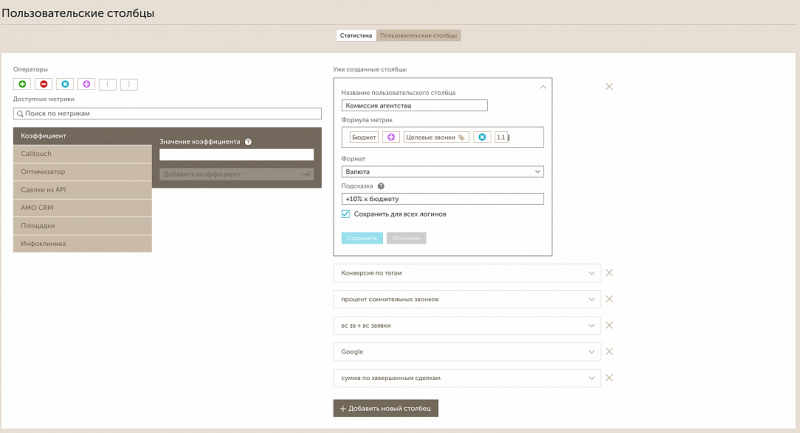This screenshot has height=433, width=800.
Task: Select the Calltouch metrics category
Action: pyautogui.click(x=82, y=153)
